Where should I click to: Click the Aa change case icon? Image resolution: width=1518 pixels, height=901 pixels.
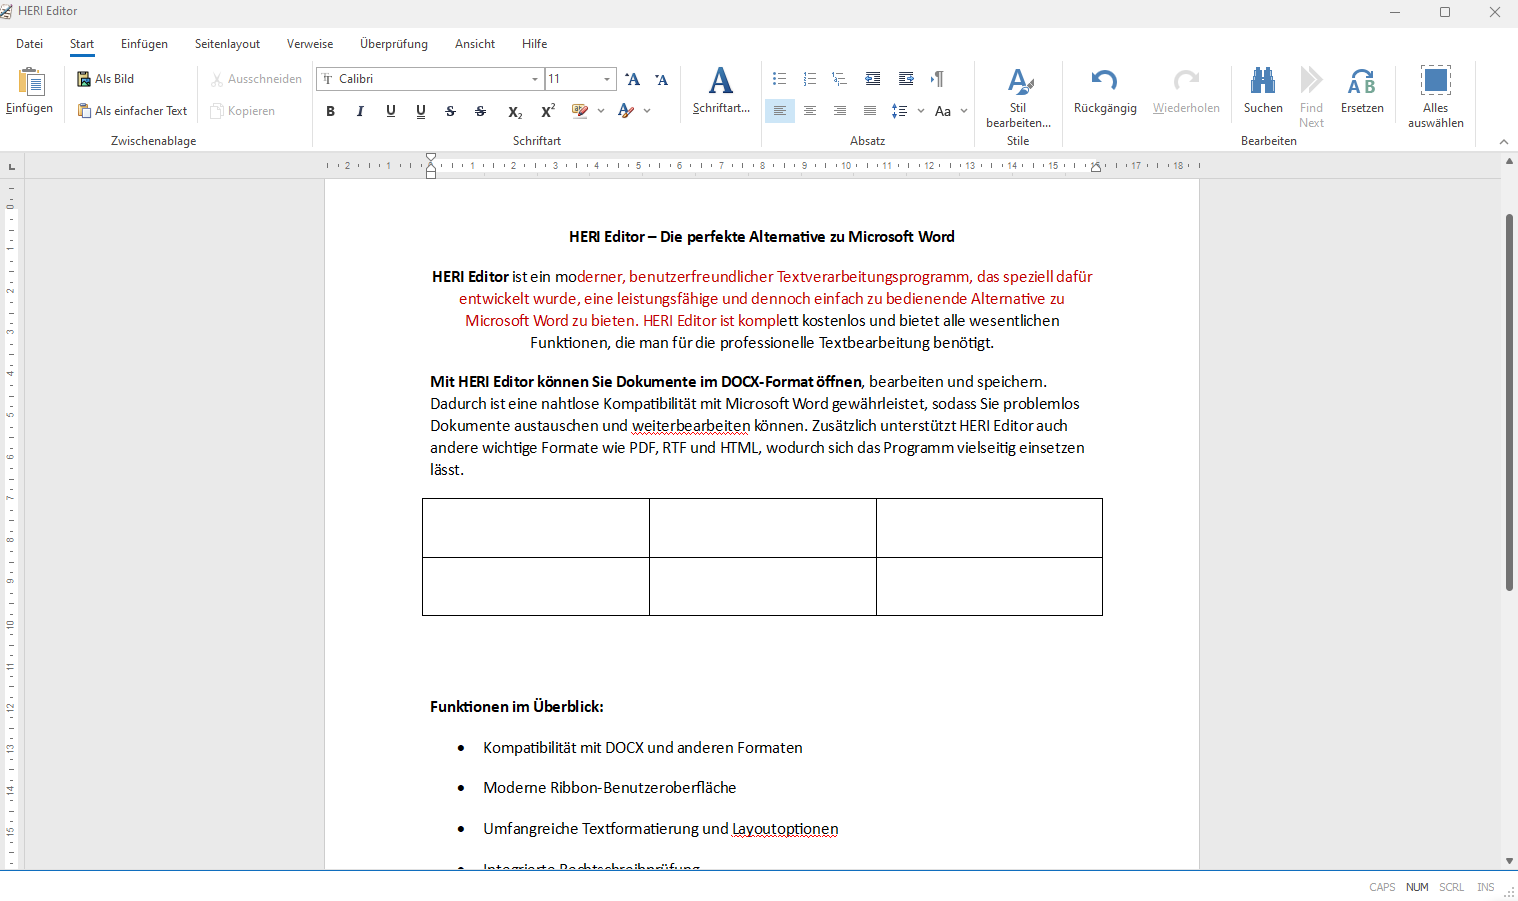943,111
